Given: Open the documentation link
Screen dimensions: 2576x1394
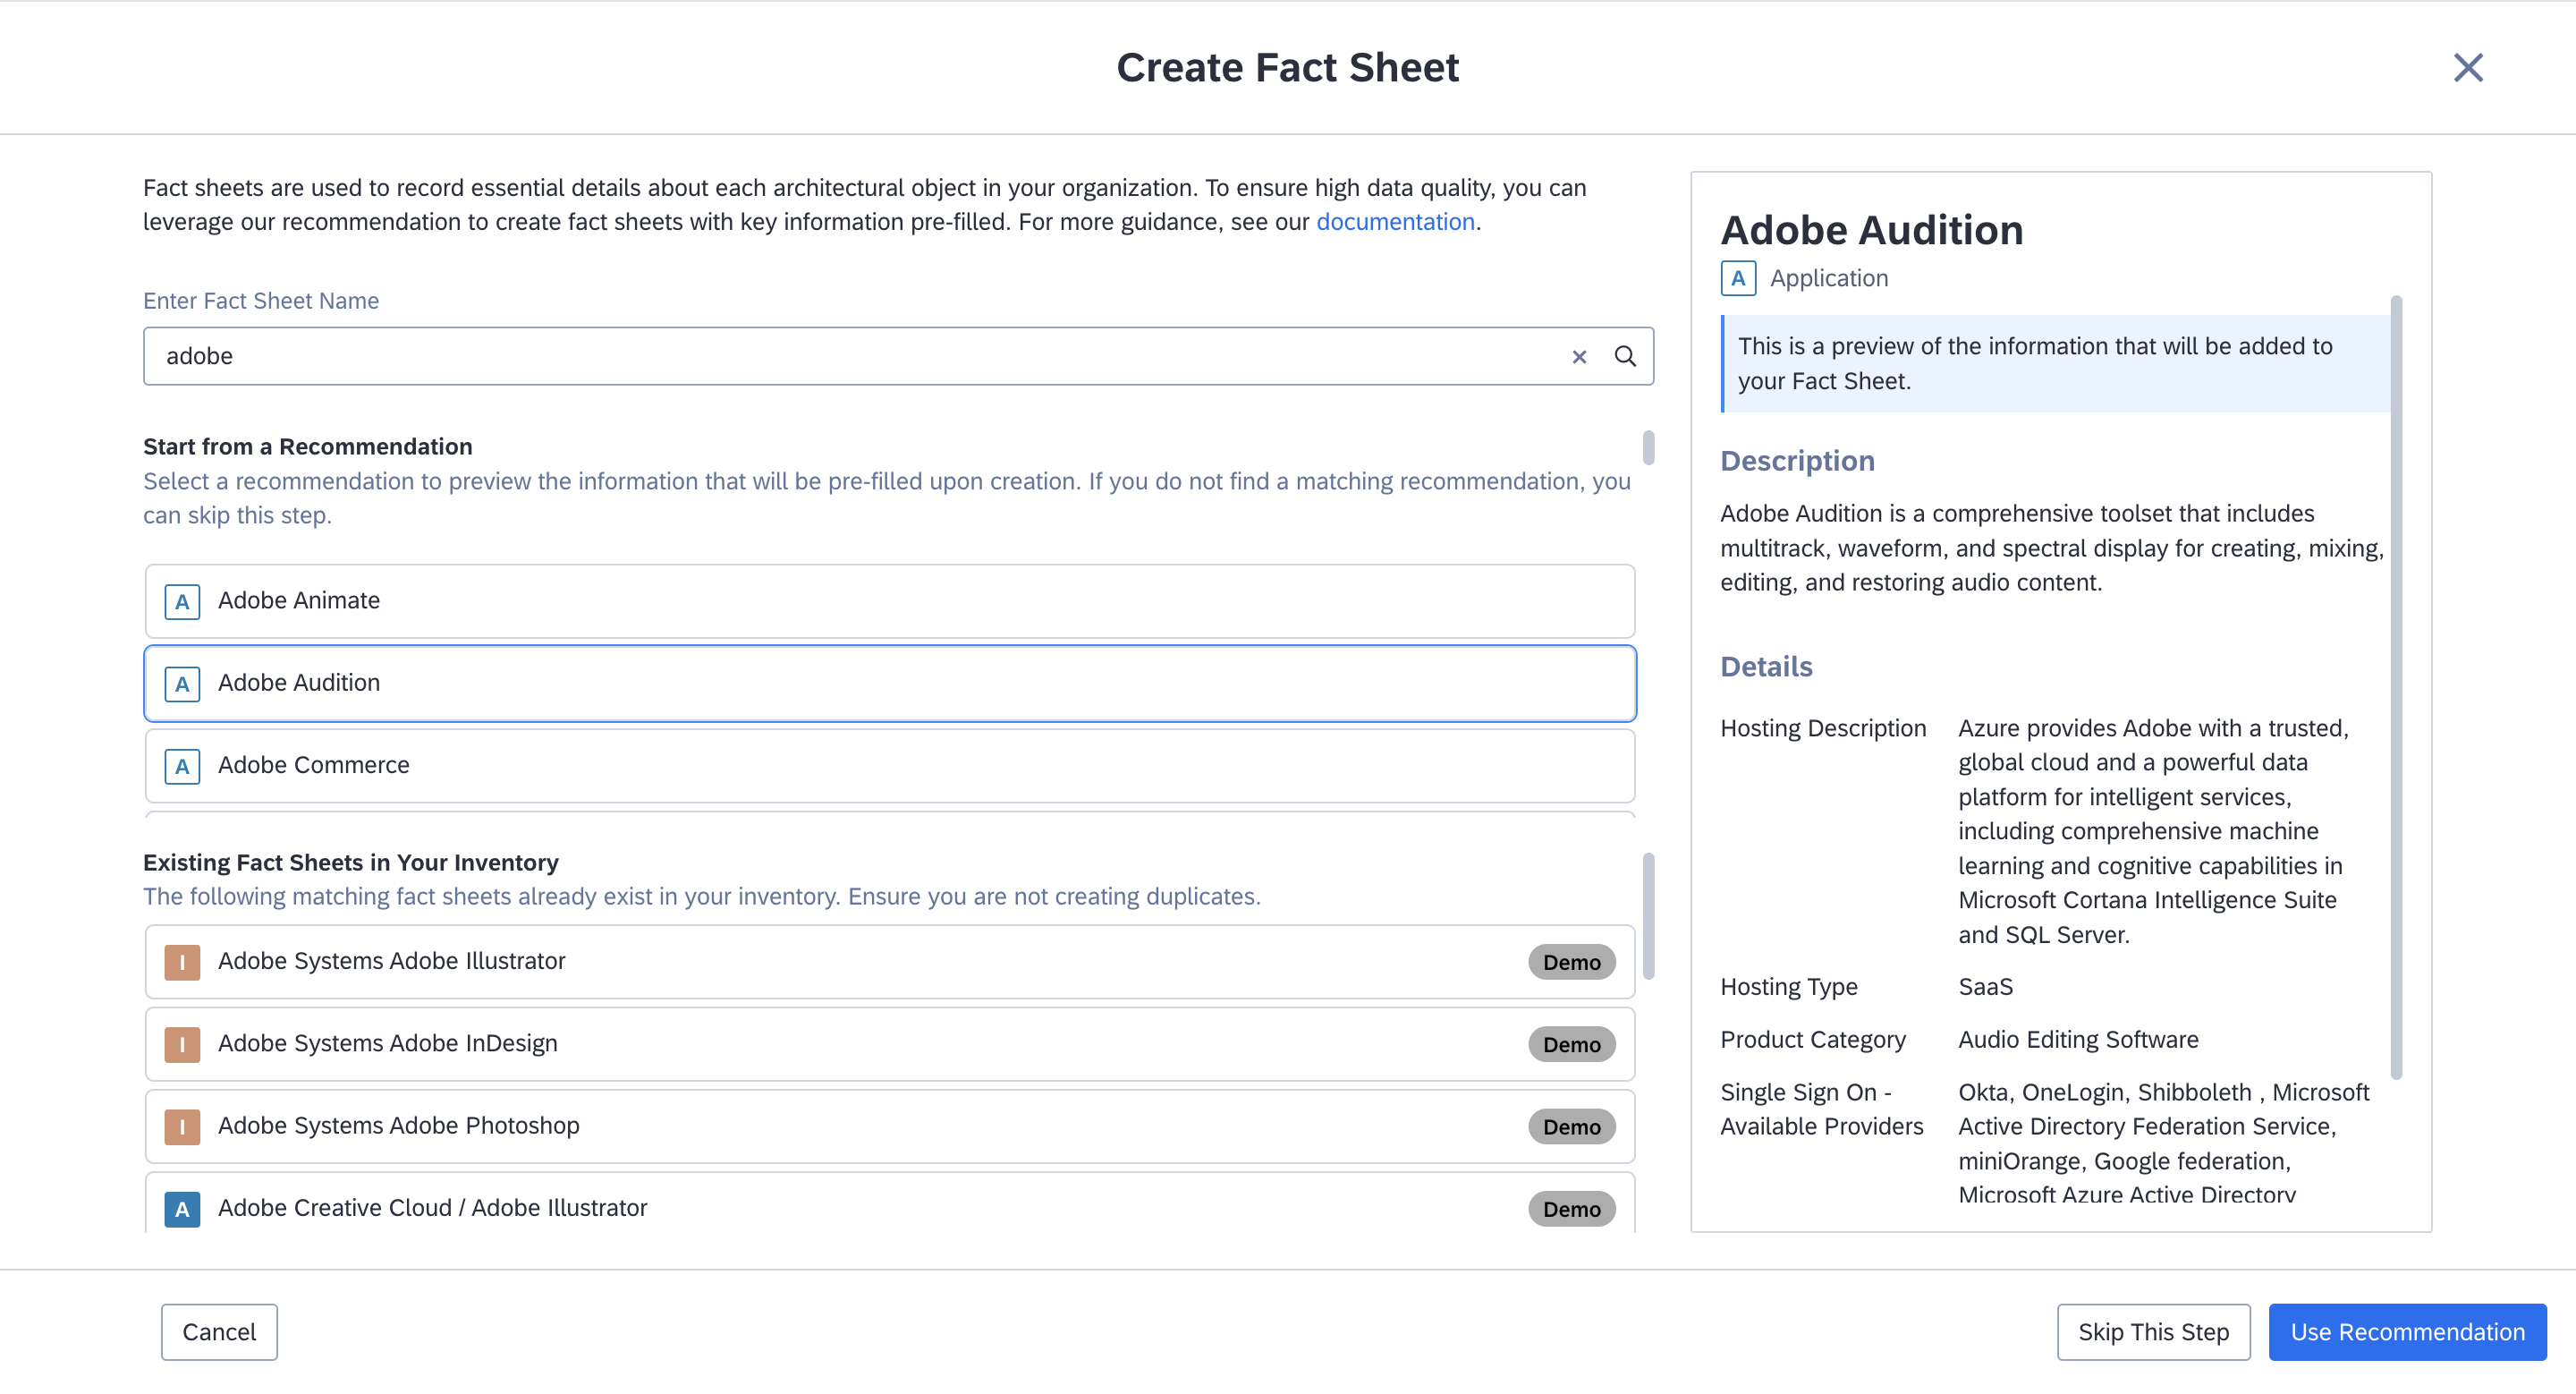Looking at the screenshot, I should pos(1395,222).
